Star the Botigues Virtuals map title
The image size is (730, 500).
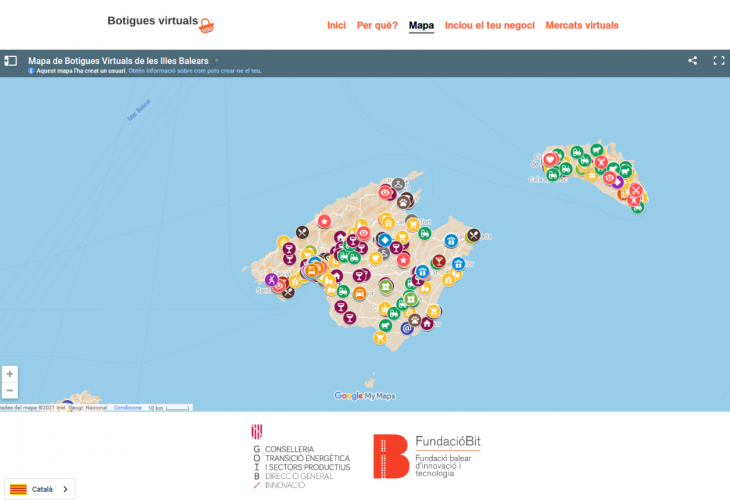coord(217,61)
